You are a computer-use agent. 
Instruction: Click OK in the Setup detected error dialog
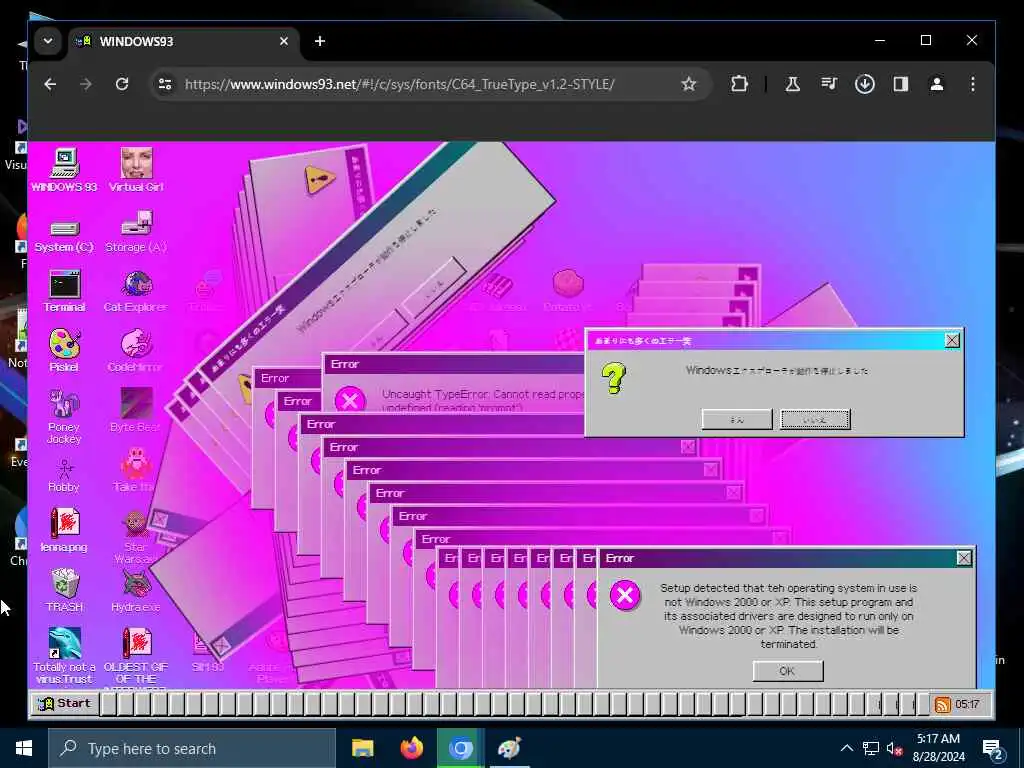pos(788,671)
